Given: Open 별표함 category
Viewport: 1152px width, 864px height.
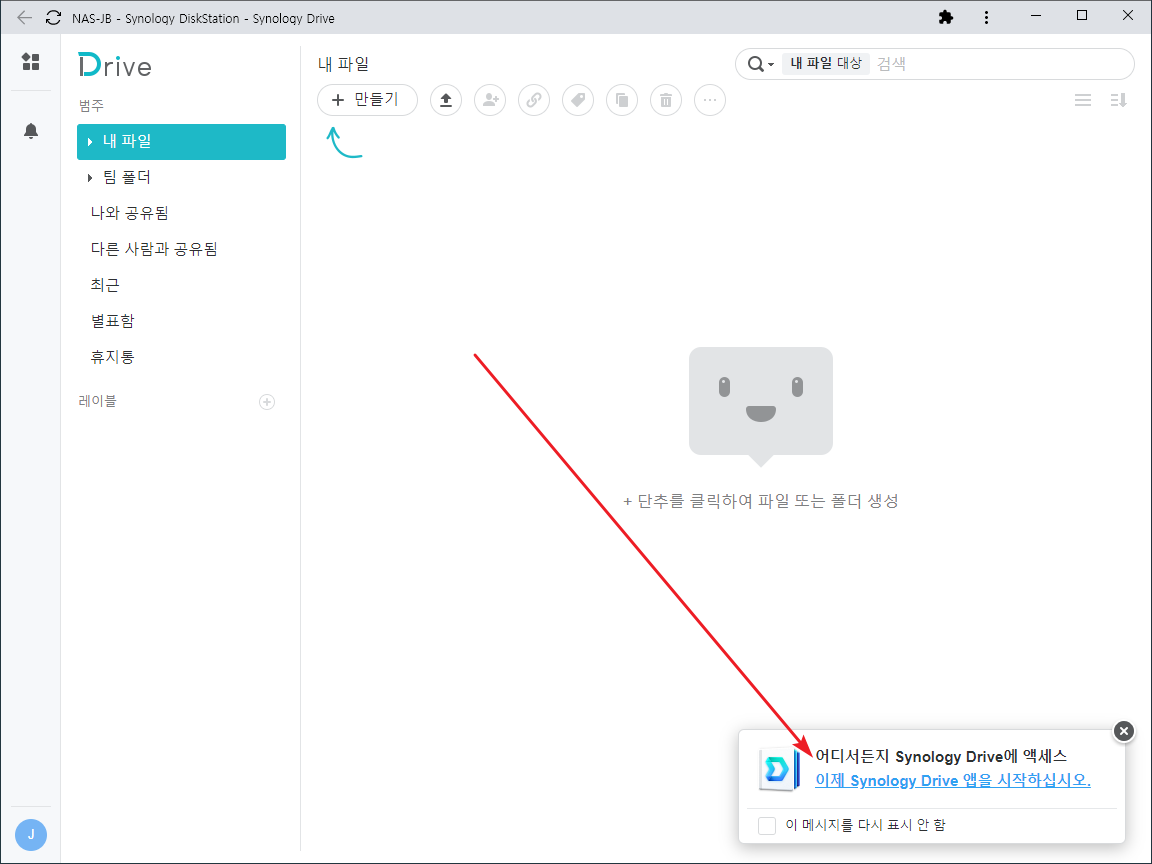Looking at the screenshot, I should (181, 321).
